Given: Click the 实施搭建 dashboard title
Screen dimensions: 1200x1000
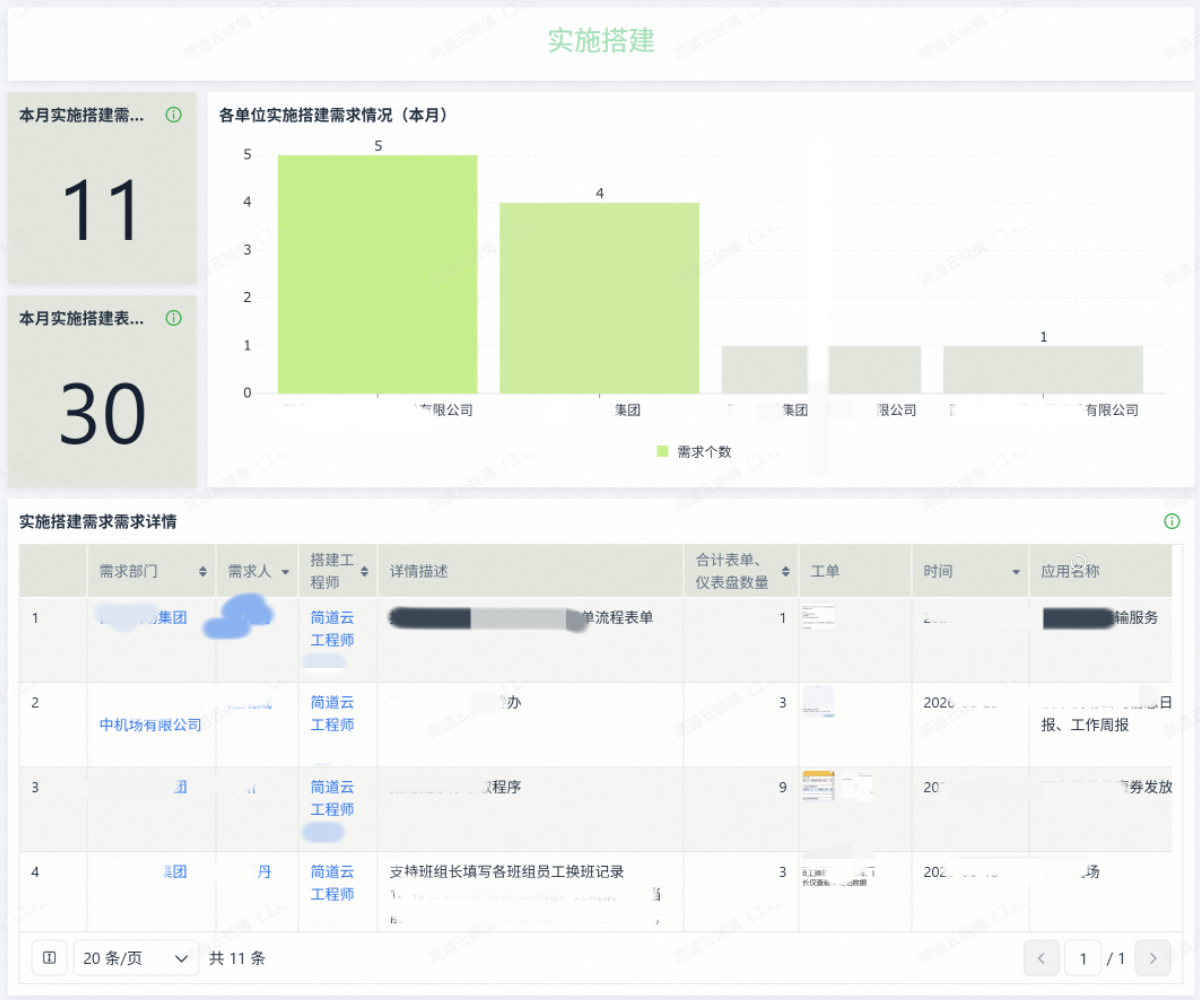Looking at the screenshot, I should tap(601, 40).
